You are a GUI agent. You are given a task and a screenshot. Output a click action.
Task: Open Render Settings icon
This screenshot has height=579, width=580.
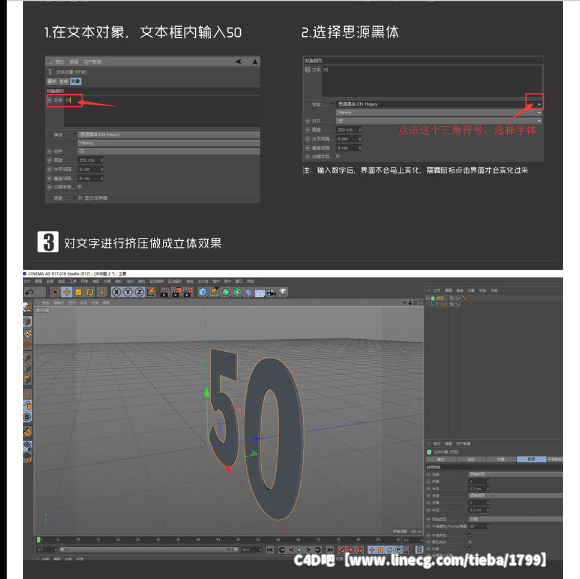tap(188, 293)
